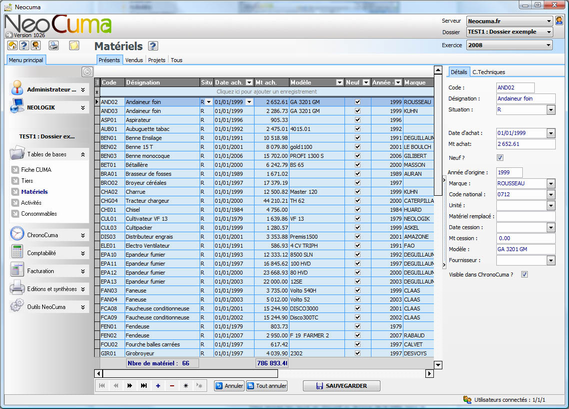
Task: Add a record with plus icon
Action: click(x=158, y=385)
